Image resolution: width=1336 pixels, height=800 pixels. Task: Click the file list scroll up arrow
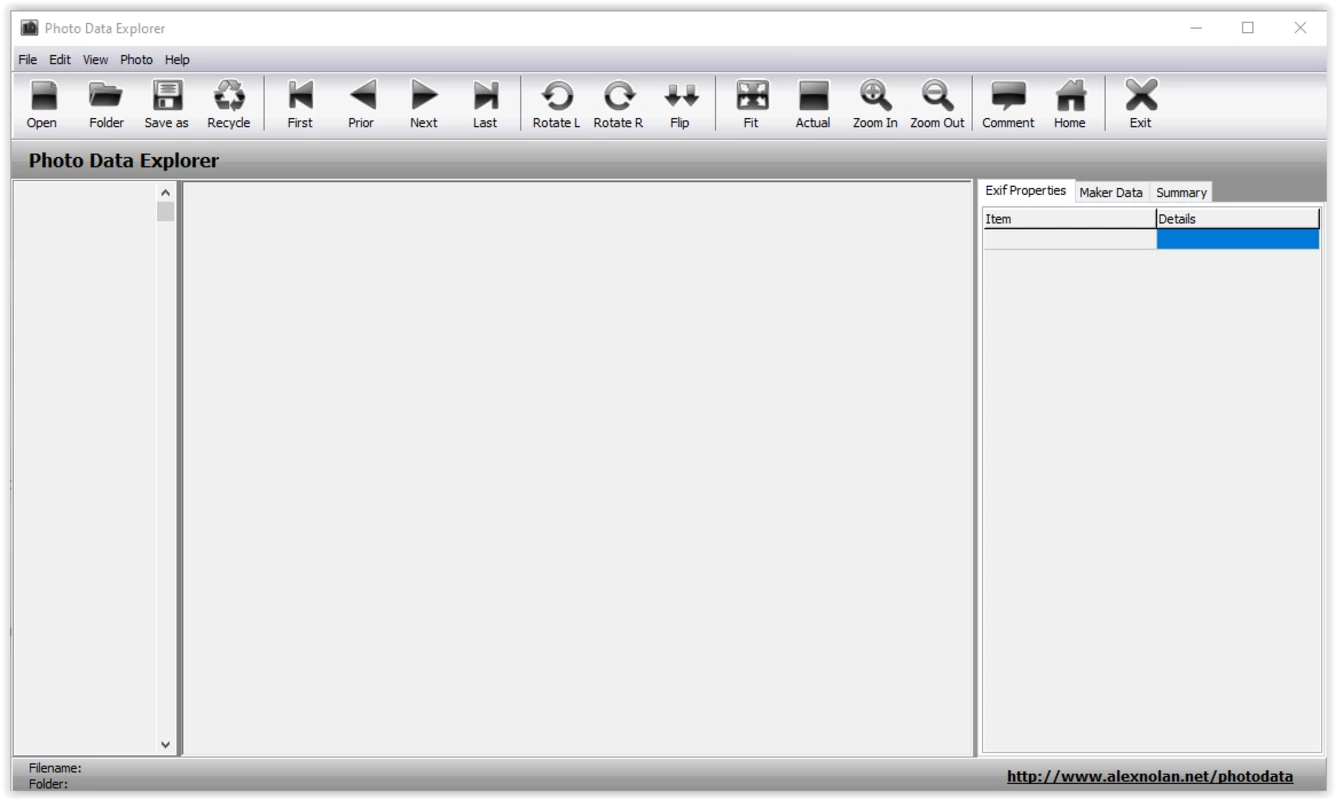166,192
